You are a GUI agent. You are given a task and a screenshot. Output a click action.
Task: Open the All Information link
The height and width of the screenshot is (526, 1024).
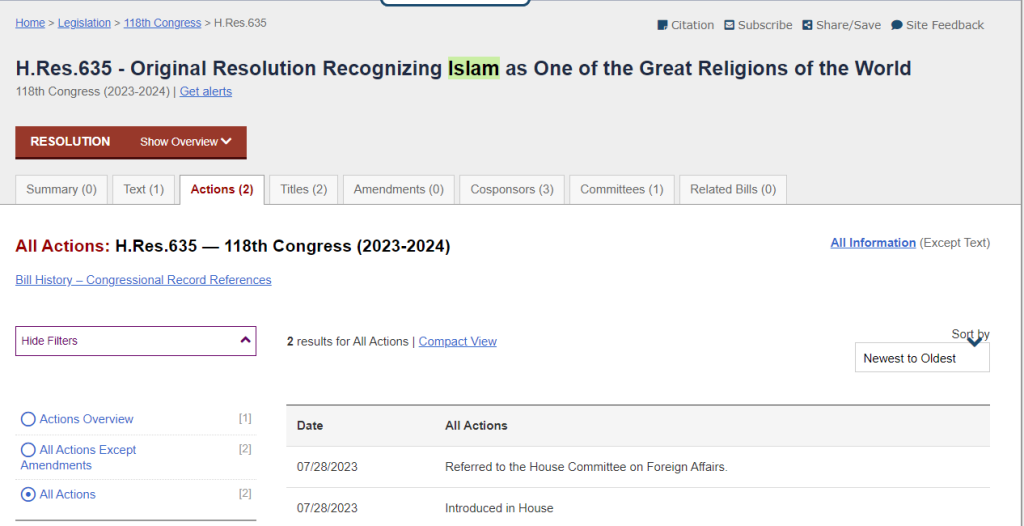873,243
